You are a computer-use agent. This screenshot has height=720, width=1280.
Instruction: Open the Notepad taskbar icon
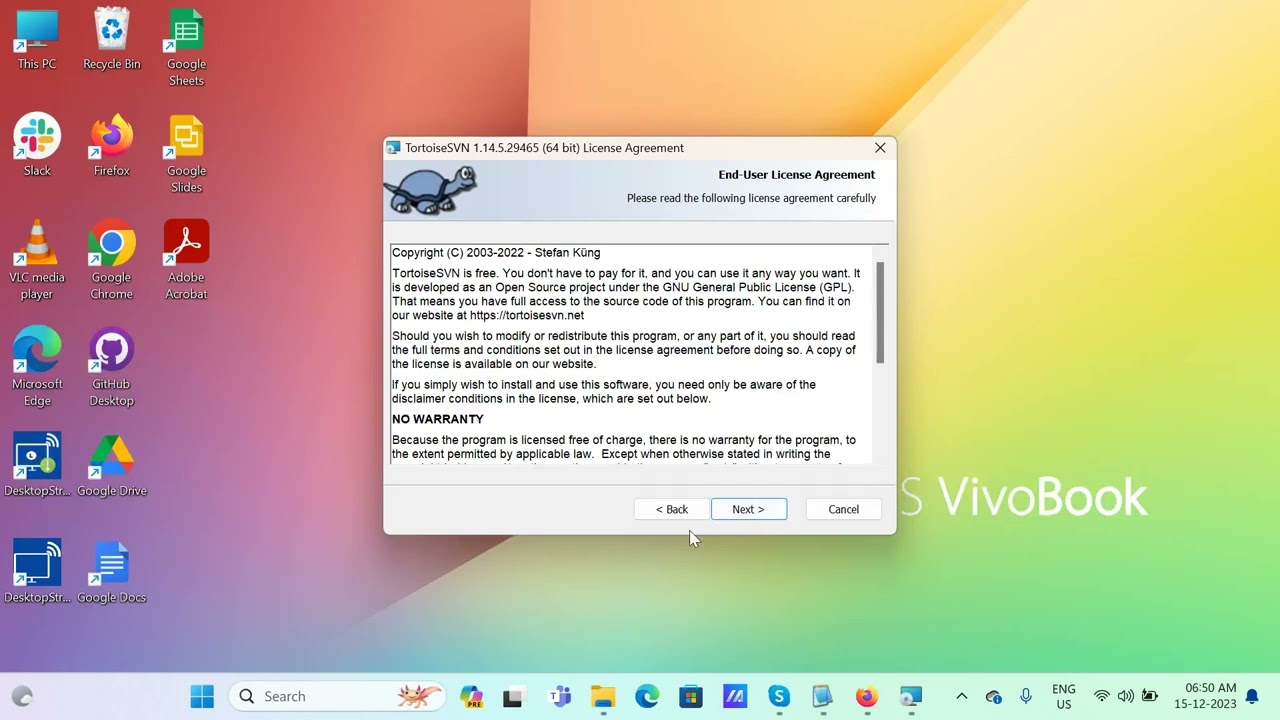coord(822,696)
